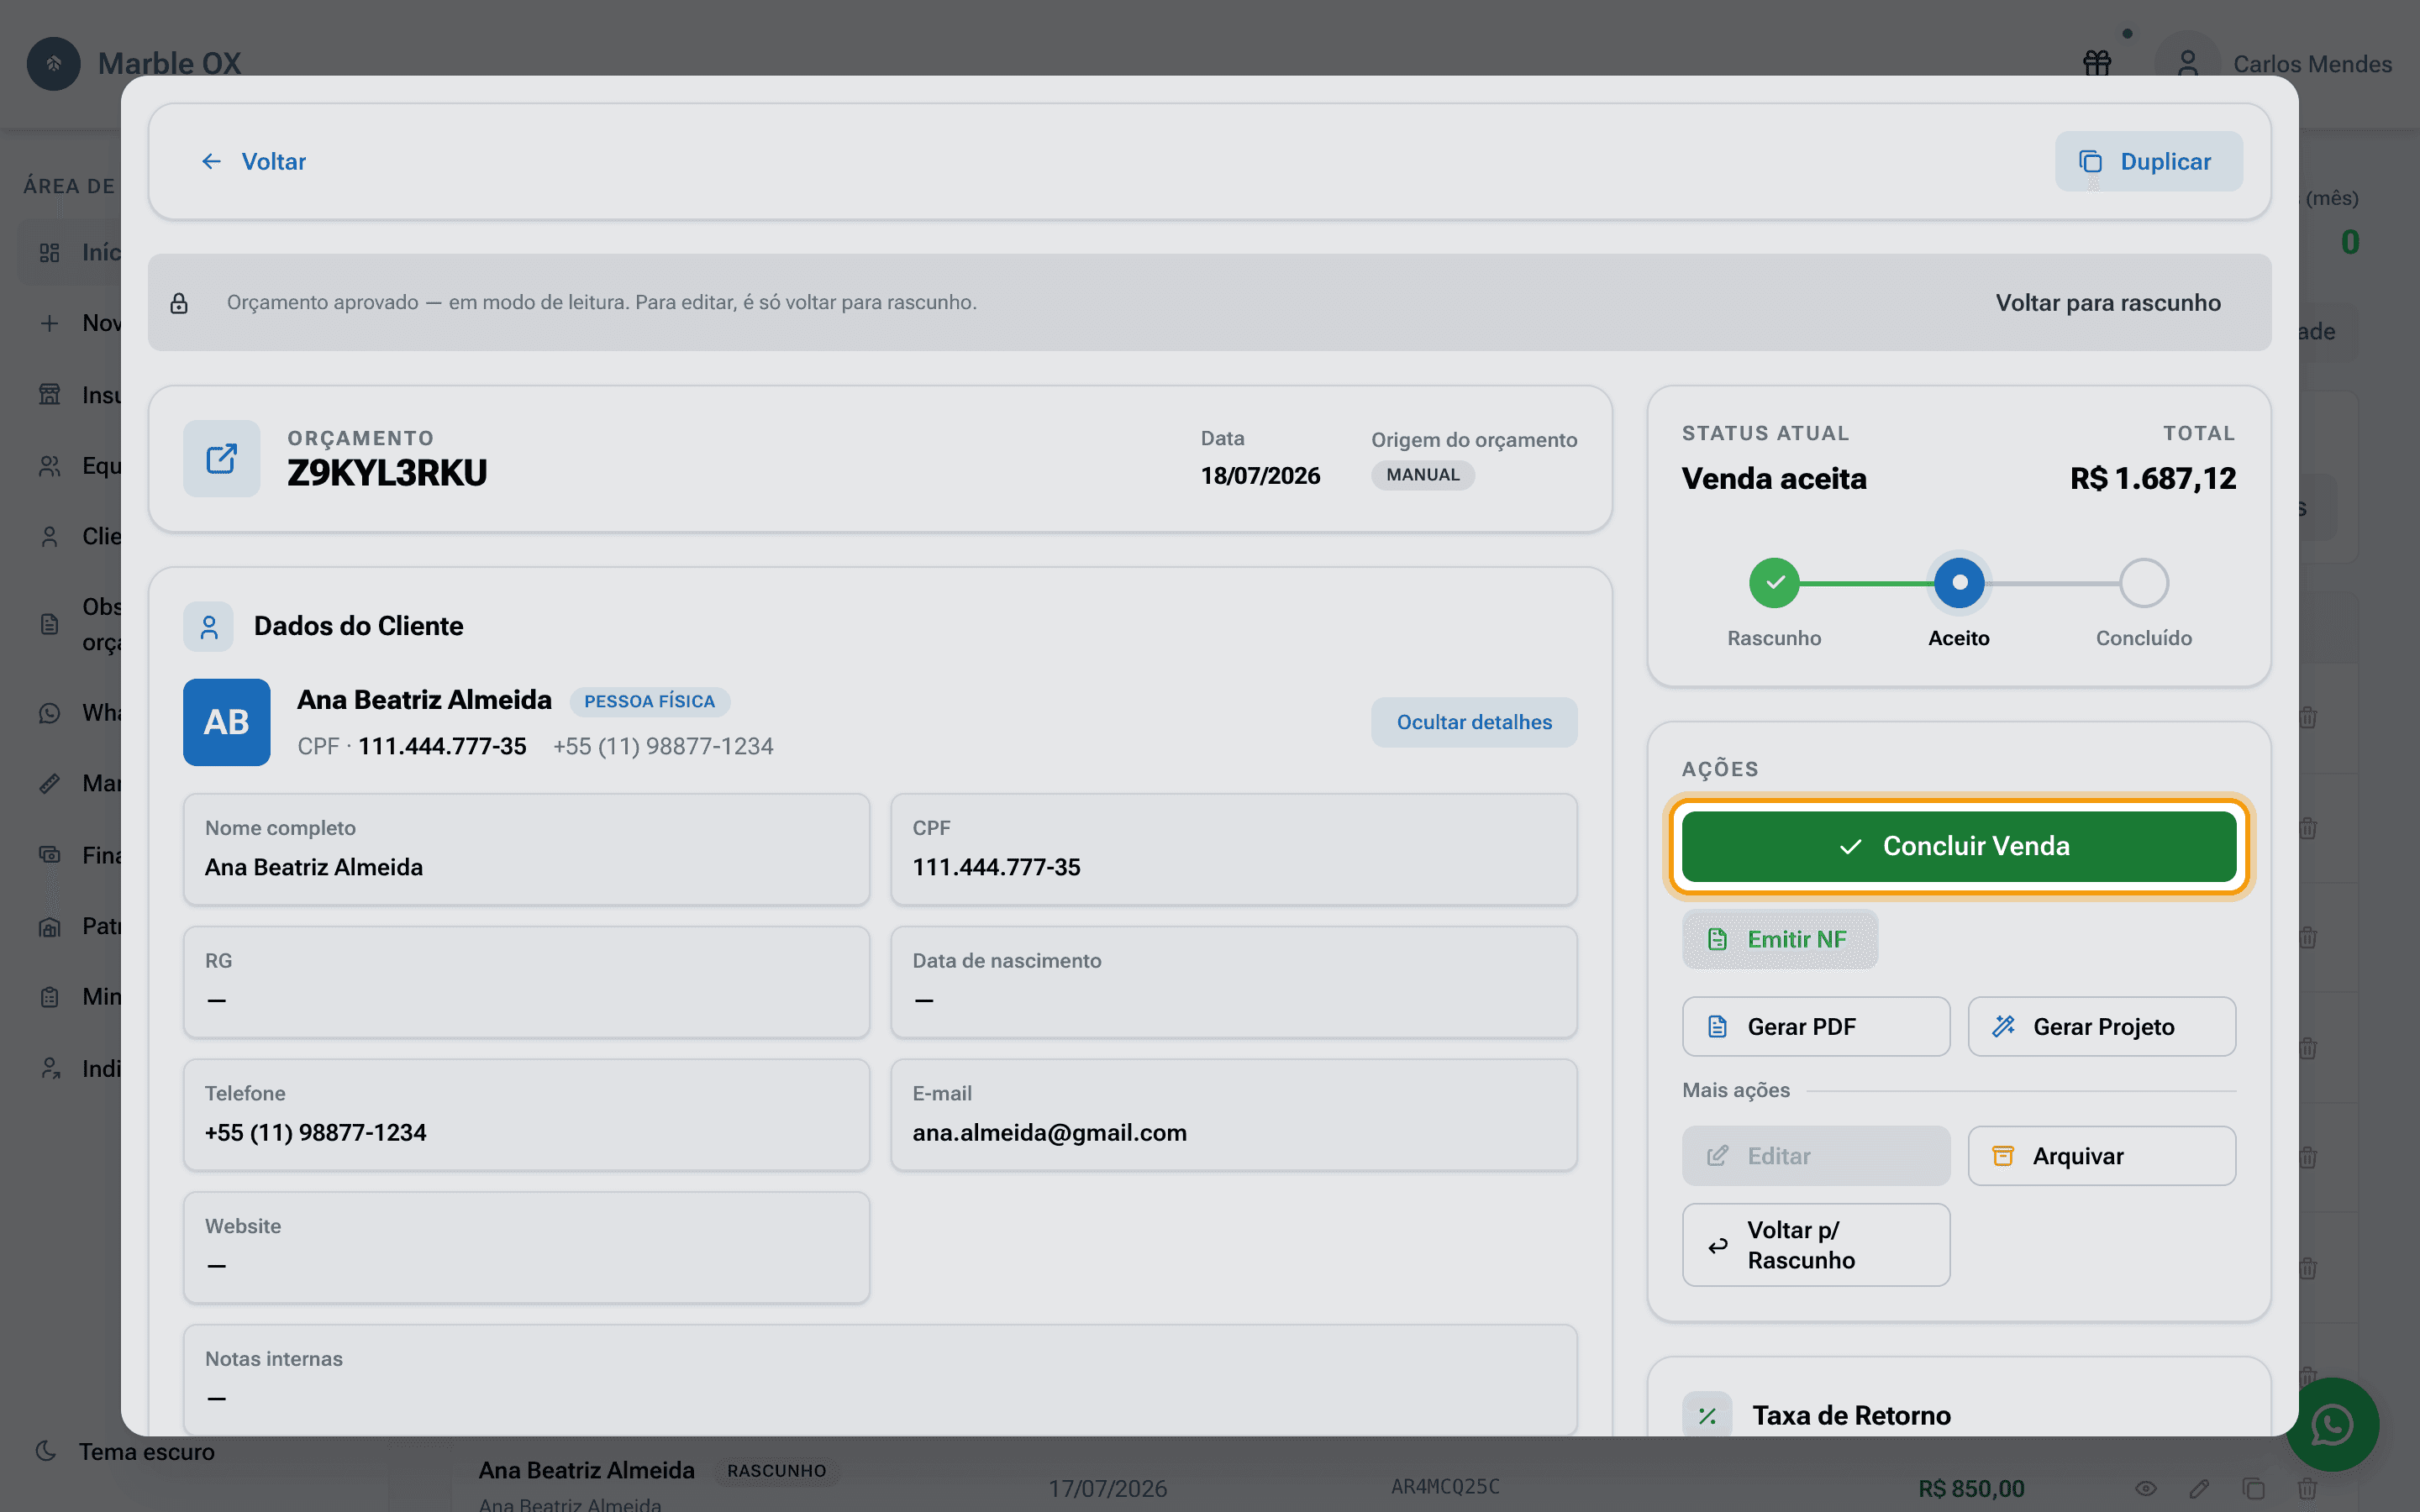Click the MANUAL origin badge

1422,475
